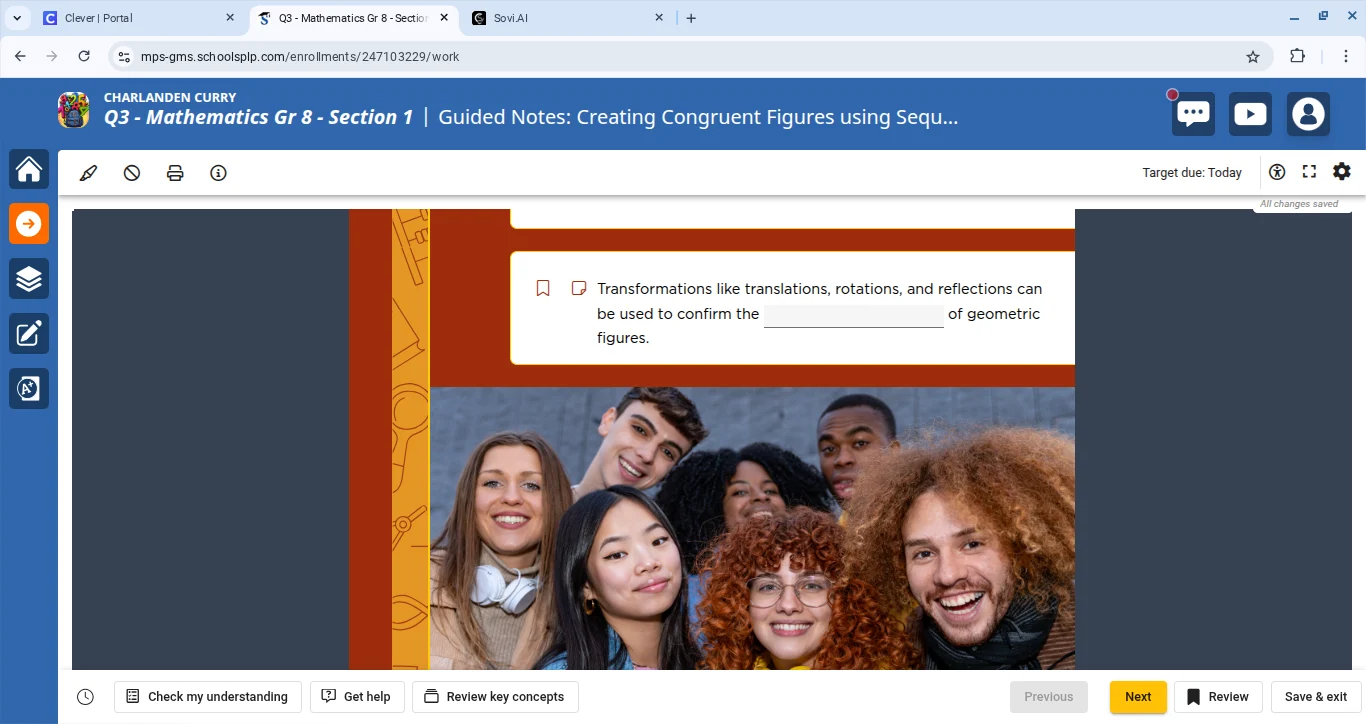Toggle the bookmark on the transformations note
Image resolution: width=1366 pixels, height=724 pixels.
[x=543, y=289]
